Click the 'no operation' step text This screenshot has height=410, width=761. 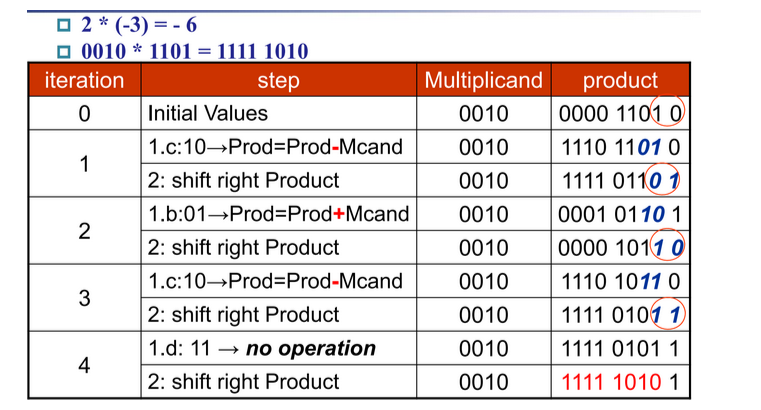pos(311,348)
